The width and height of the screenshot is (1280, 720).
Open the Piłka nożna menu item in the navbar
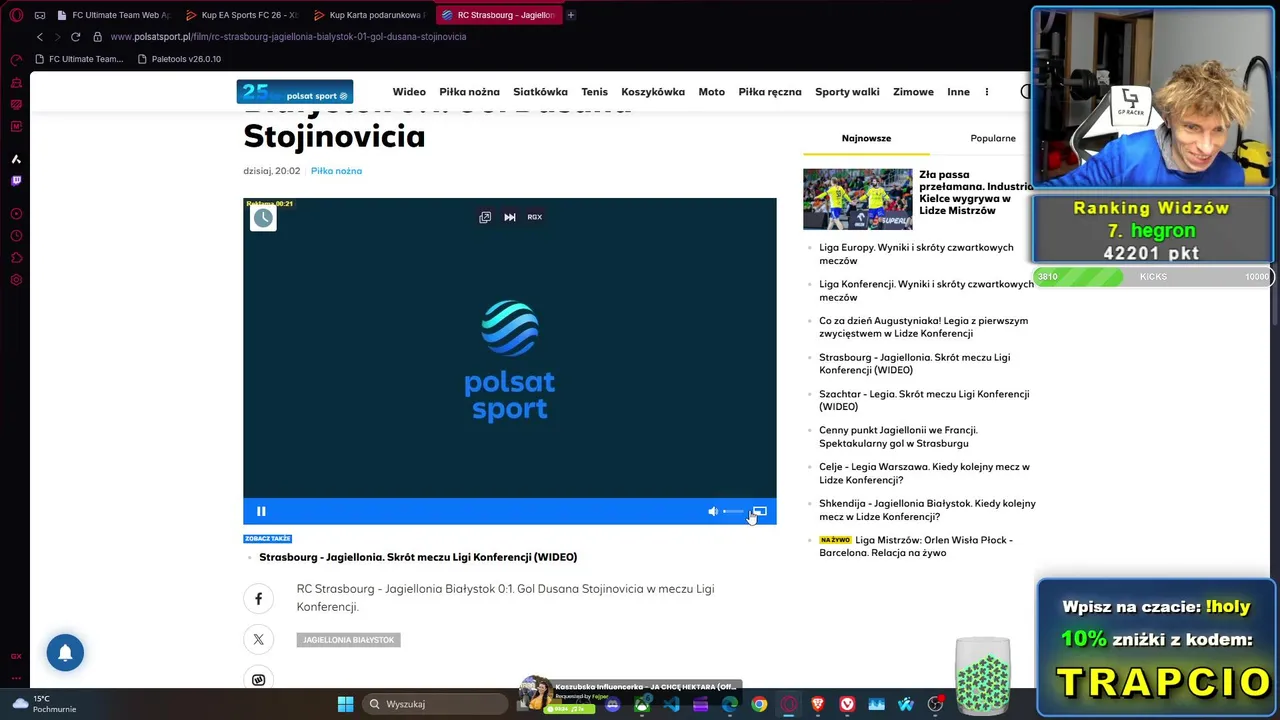(469, 92)
